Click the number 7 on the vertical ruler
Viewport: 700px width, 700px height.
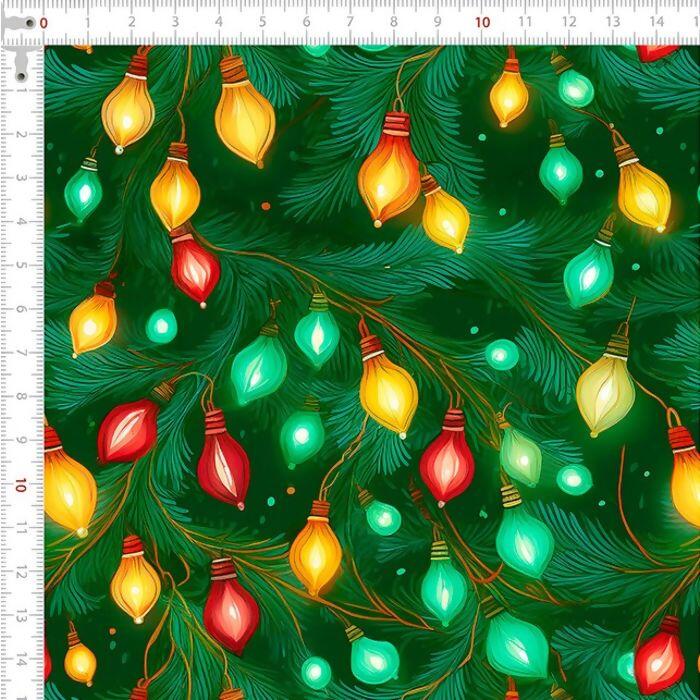click(x=20, y=353)
